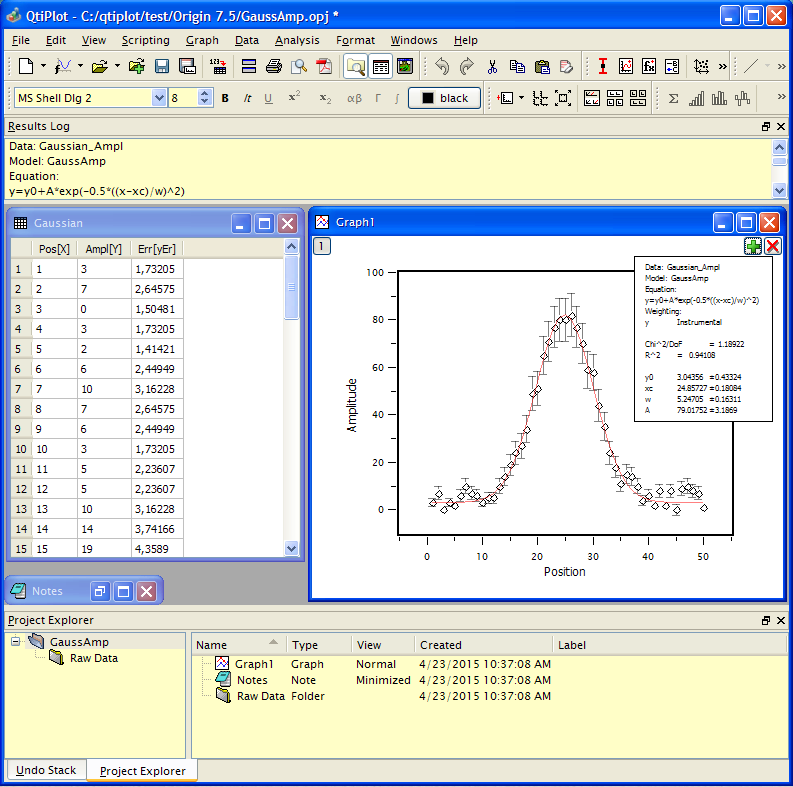The width and height of the screenshot is (793, 787).
Task: Toggle superscript formatting button
Action: point(294,98)
